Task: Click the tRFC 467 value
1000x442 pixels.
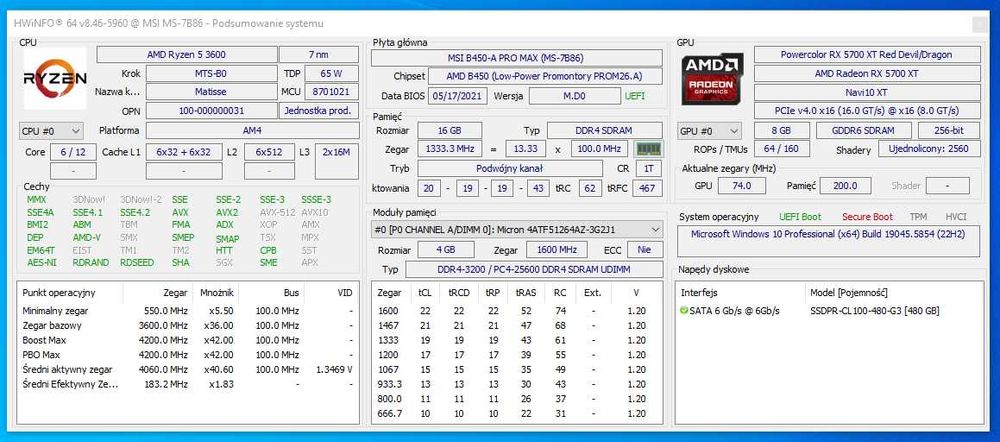Action: (648, 188)
